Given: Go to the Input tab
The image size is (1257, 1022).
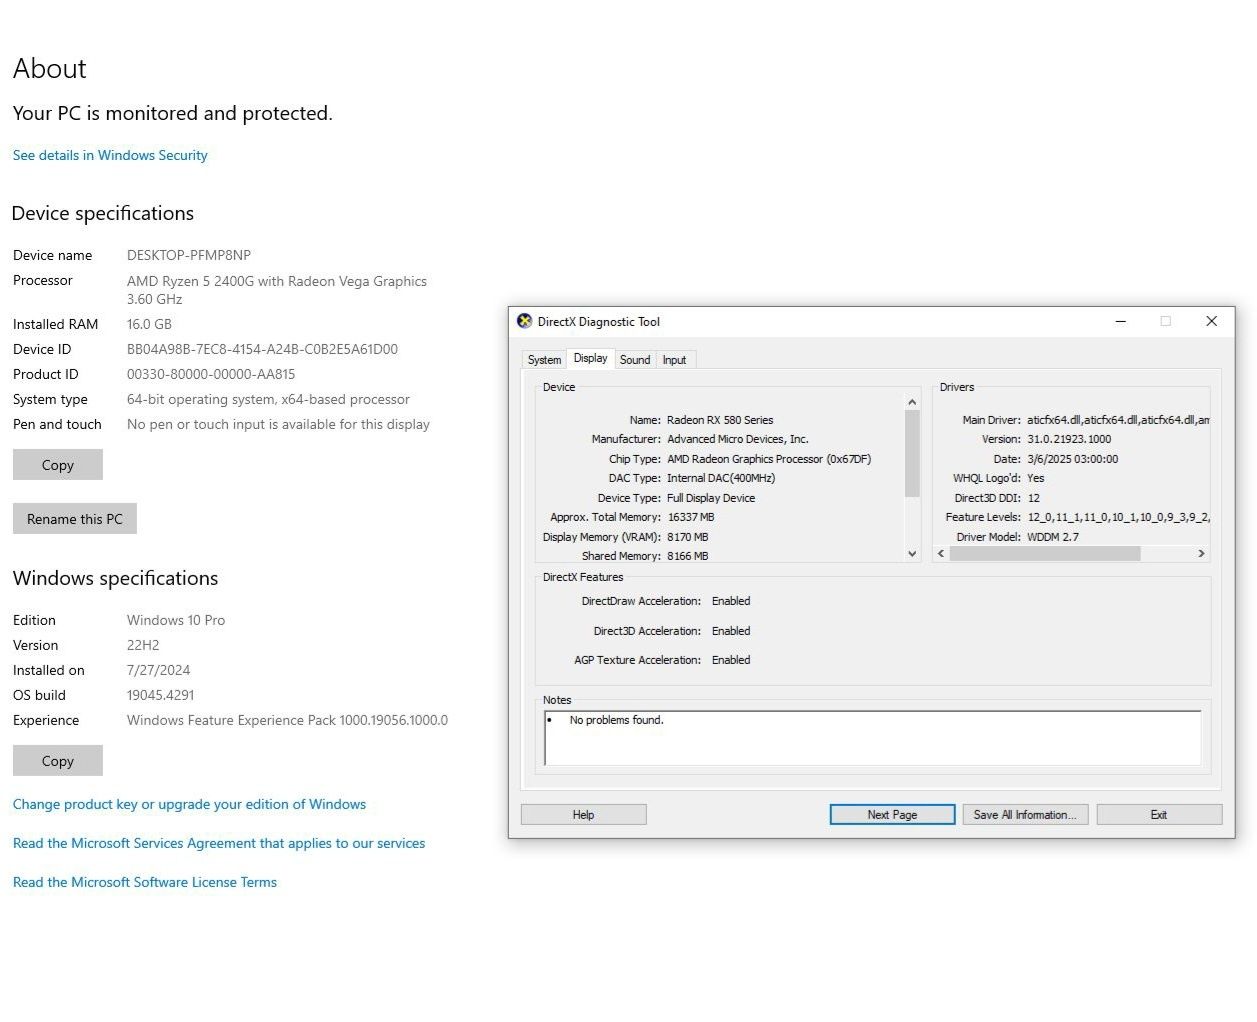Looking at the screenshot, I should (674, 360).
